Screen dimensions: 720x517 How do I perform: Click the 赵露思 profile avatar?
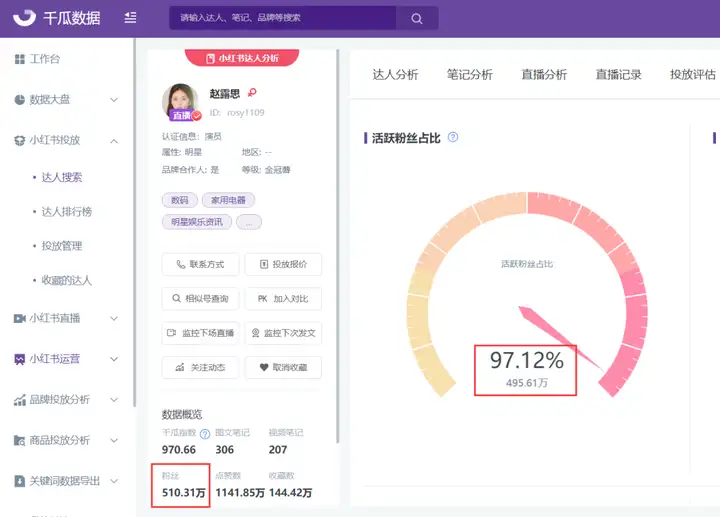click(180, 101)
